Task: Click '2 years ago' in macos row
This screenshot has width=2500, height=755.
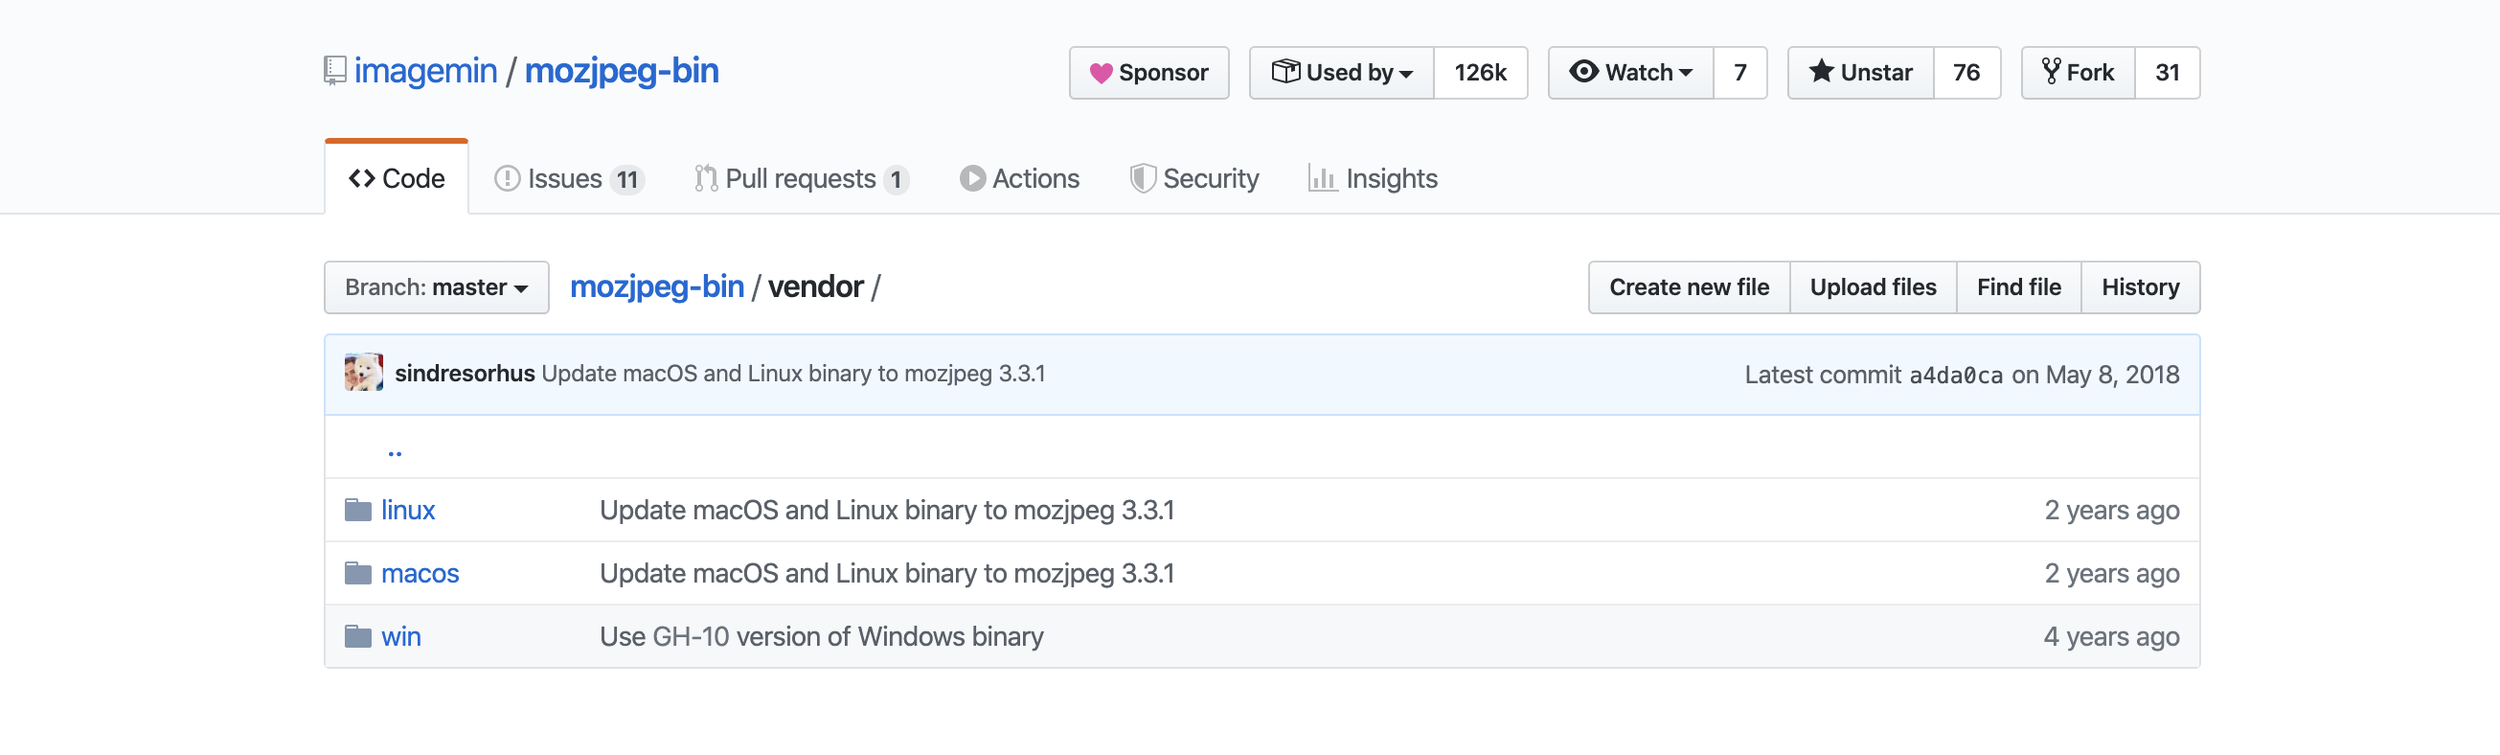Action: 2112,573
